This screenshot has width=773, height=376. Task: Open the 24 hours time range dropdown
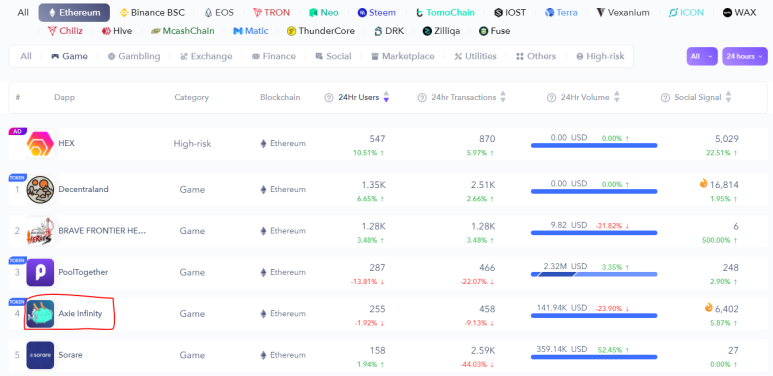pyautogui.click(x=745, y=57)
